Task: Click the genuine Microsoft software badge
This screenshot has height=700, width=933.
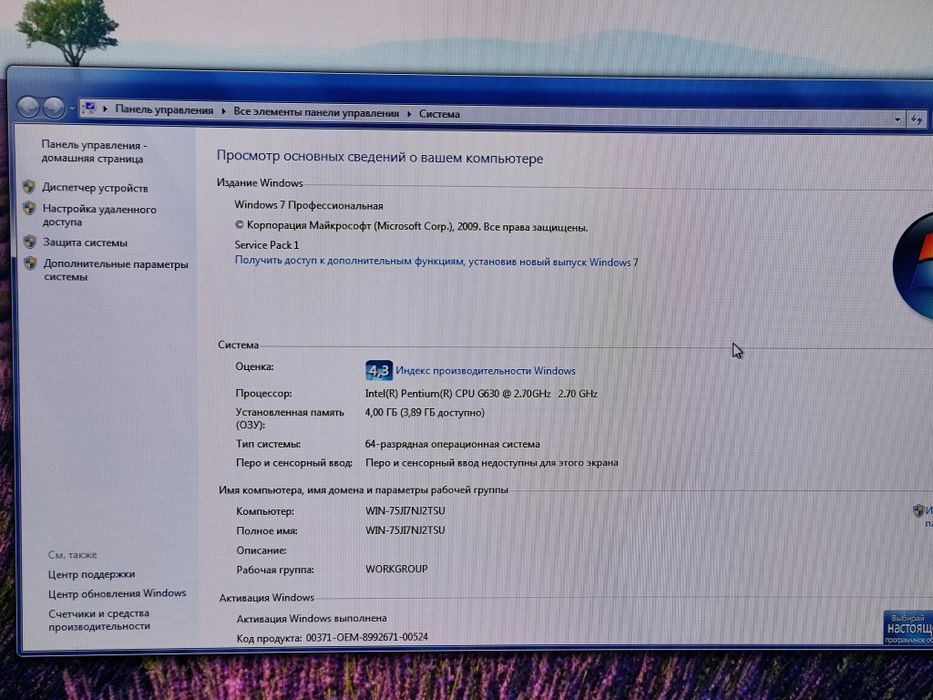Action: tap(907, 627)
